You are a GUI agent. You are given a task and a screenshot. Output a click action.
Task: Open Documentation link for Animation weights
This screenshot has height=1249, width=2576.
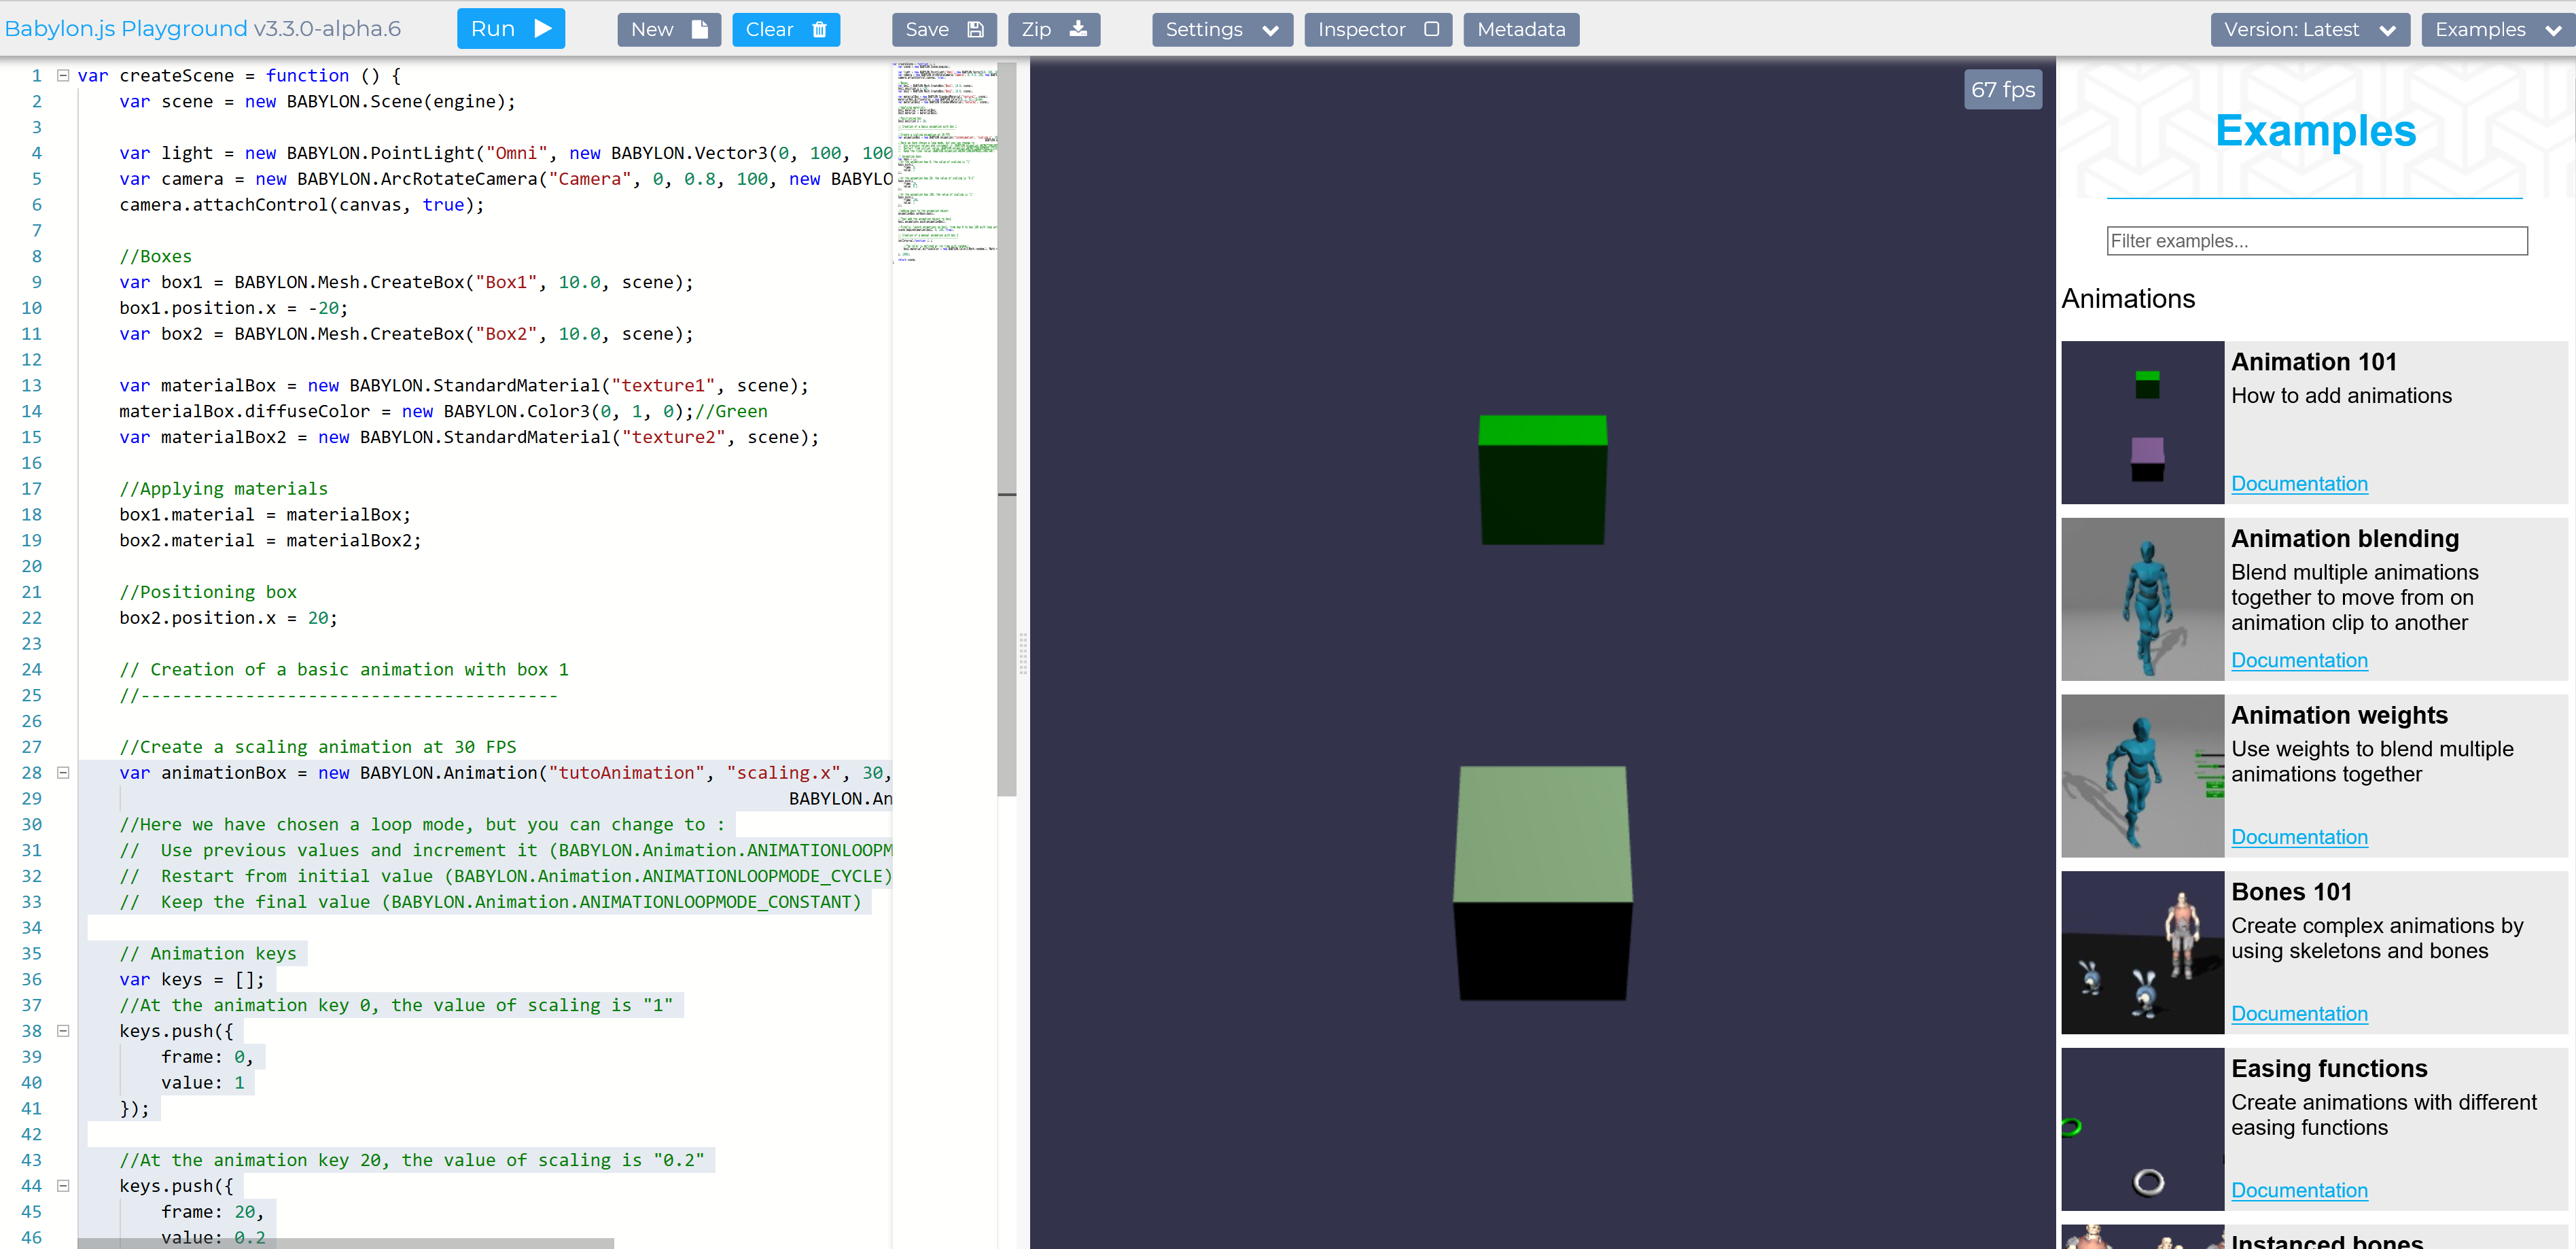pos(2299,837)
